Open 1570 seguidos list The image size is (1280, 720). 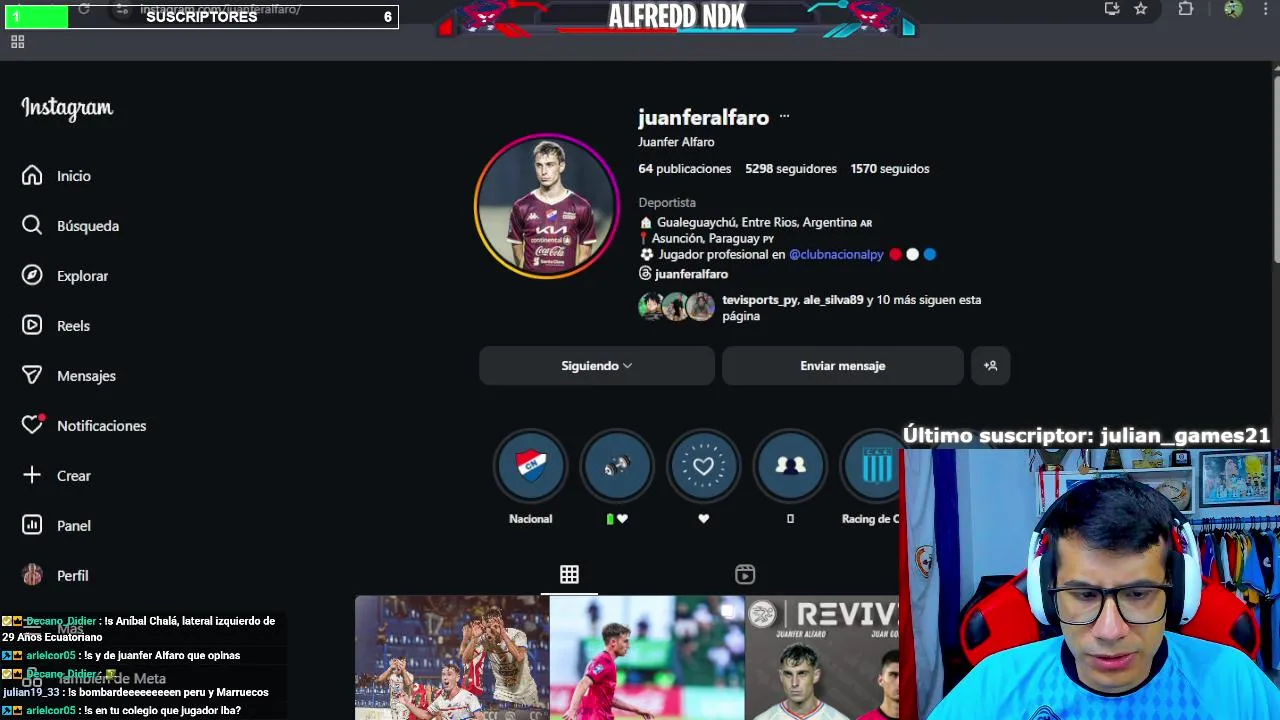[890, 169]
